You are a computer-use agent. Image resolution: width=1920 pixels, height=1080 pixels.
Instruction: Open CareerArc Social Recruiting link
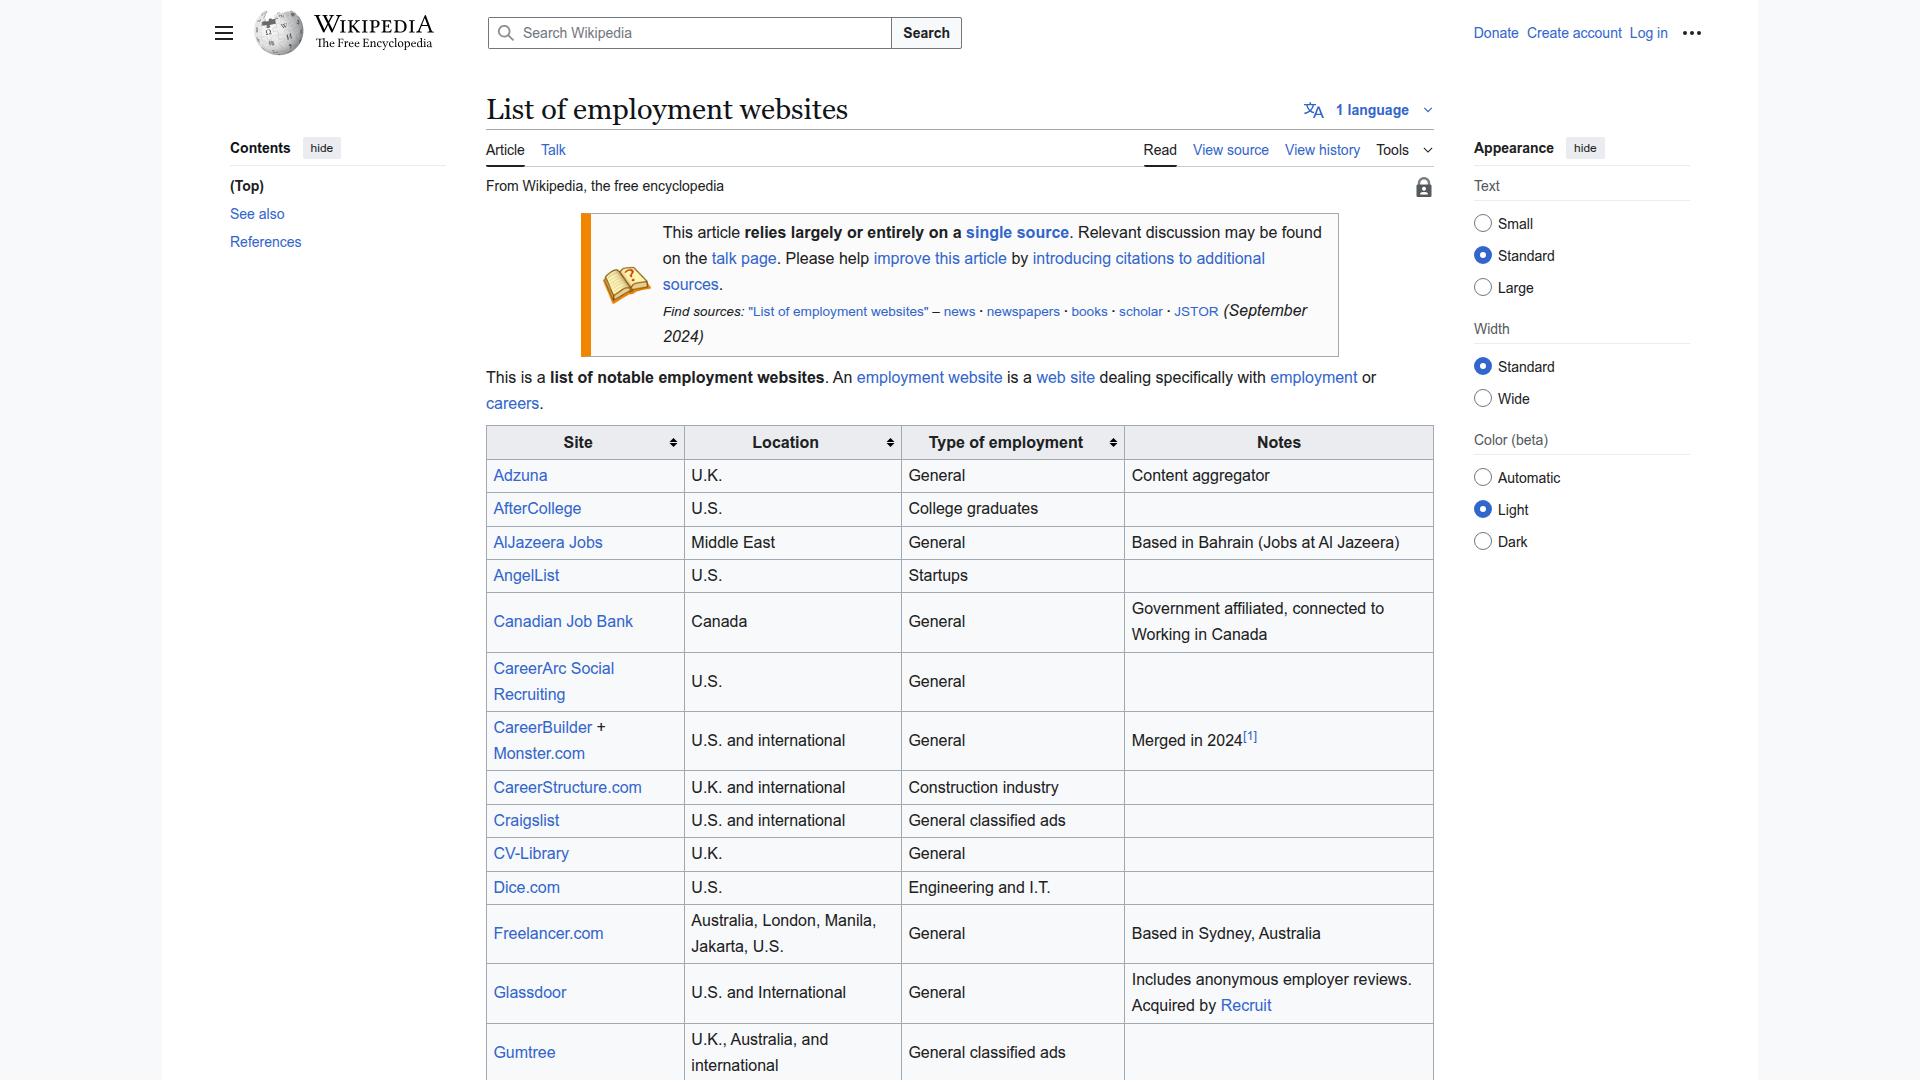(x=554, y=682)
